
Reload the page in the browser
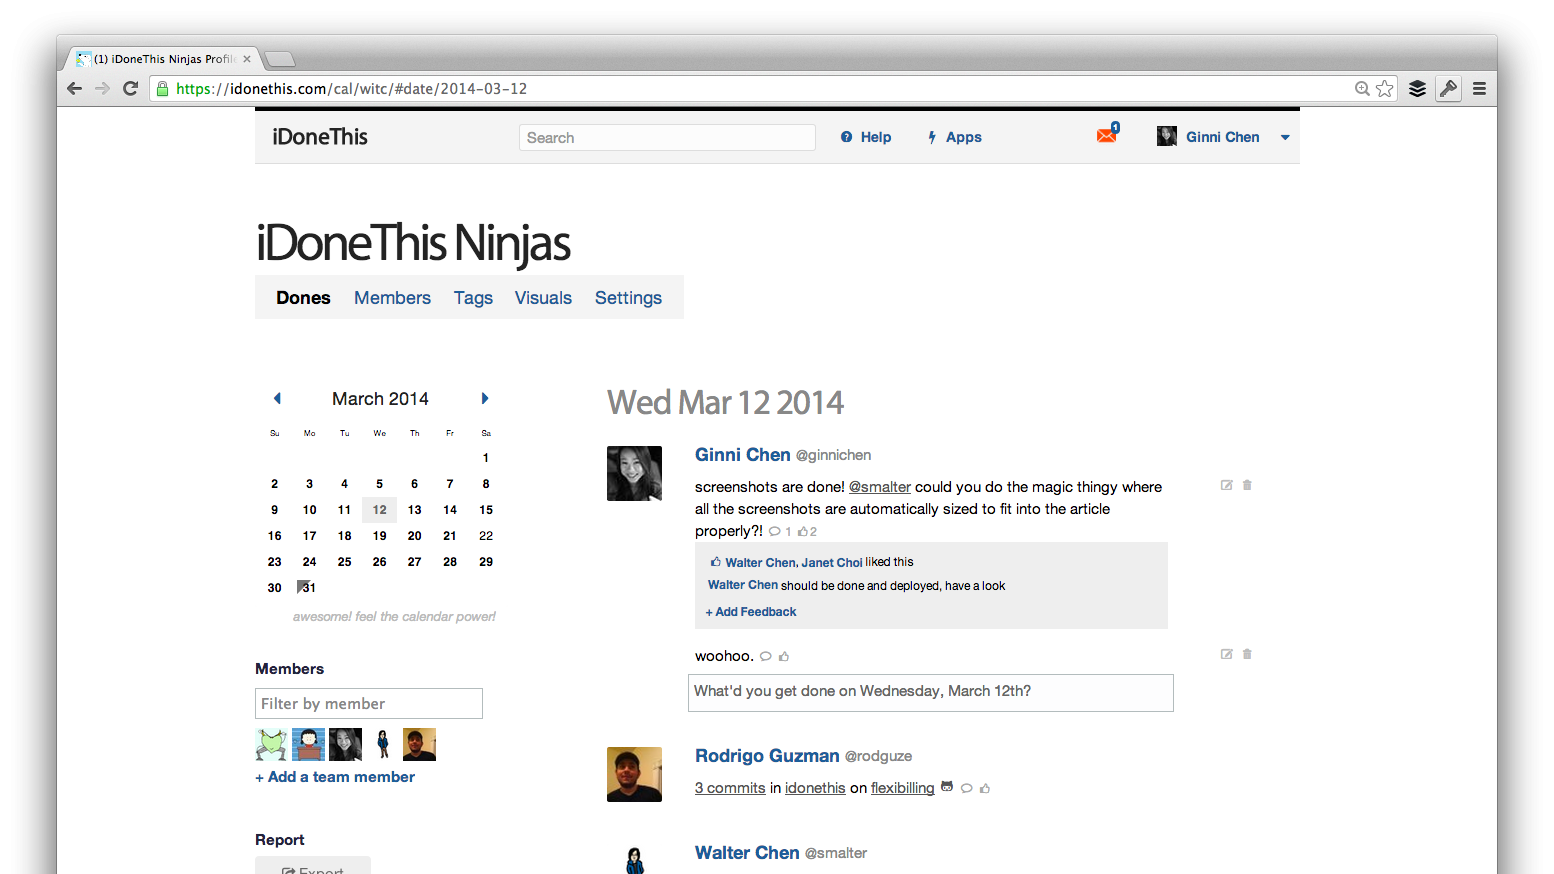click(130, 89)
